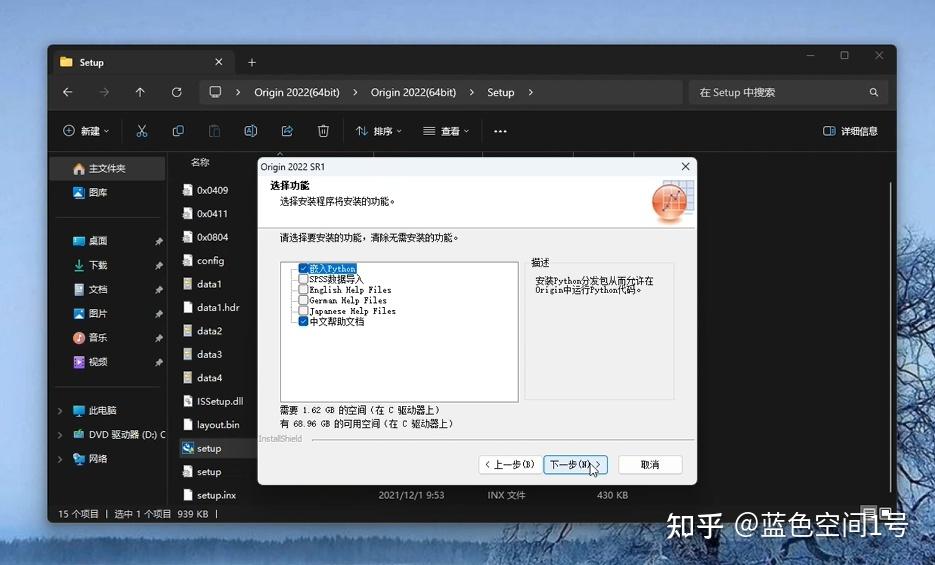Screen dimensions: 935x565
Task: Click the PC monitor icon in address bar
Action: coord(215,92)
